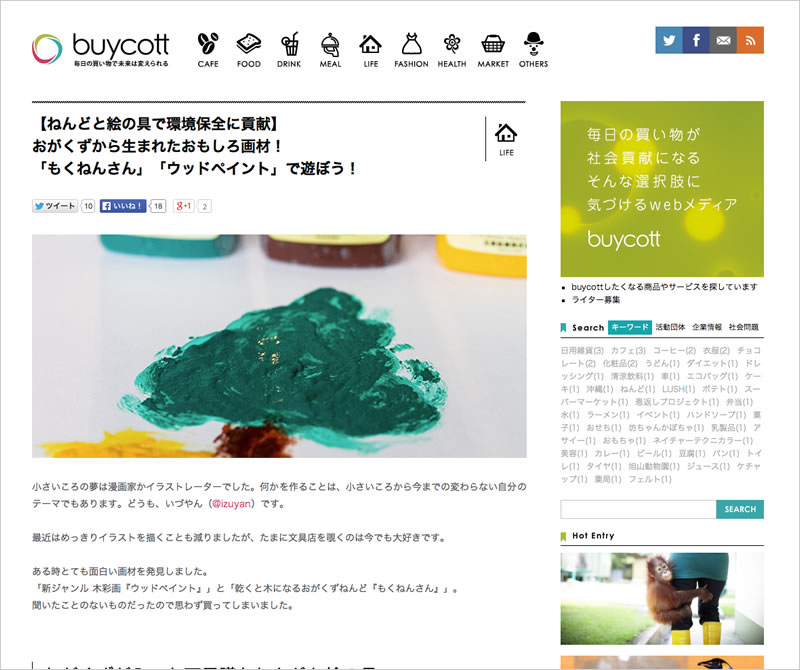The image size is (800, 670).
Task: Open the RSS feed icon
Action: tap(750, 40)
